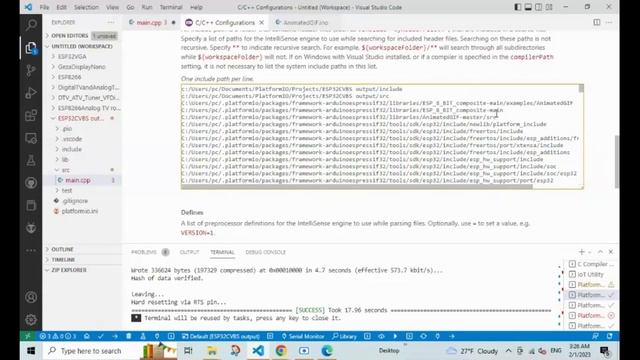
Task: Click PlatformIO Clean trash icon in status bar
Action: point(129,336)
